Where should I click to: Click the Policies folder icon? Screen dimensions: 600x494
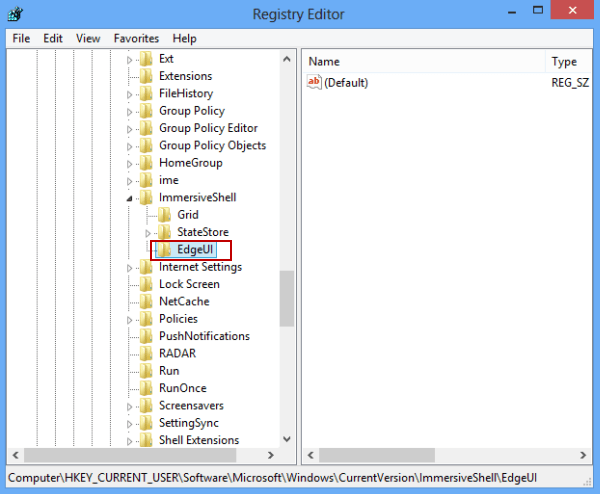coord(146,319)
